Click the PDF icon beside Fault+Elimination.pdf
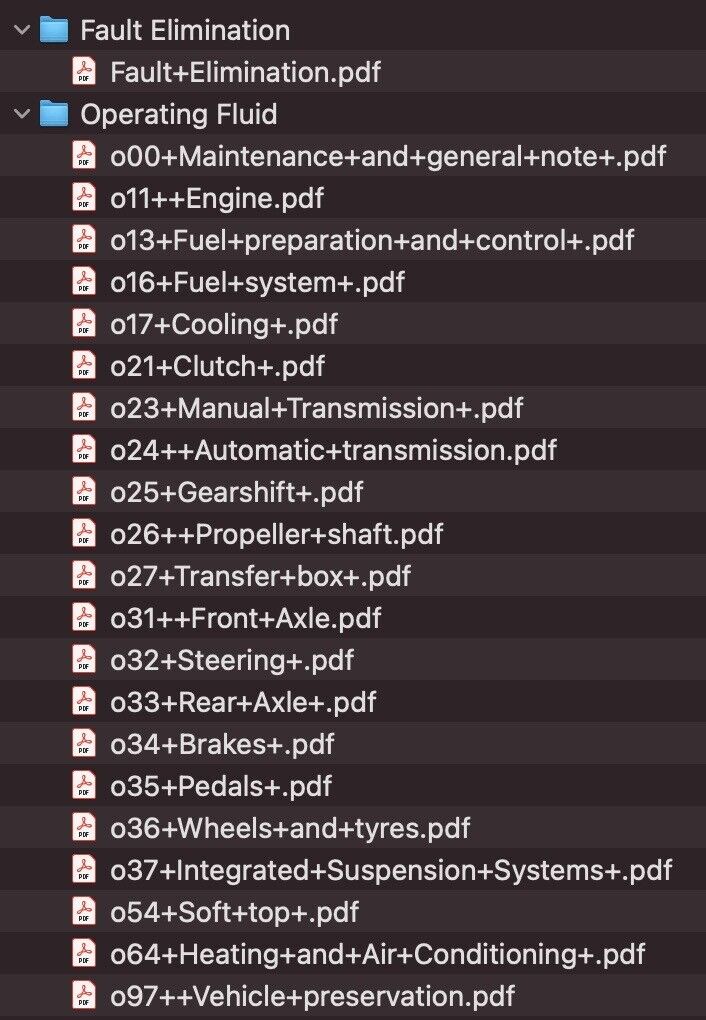Screen dimensions: 706x1020 click(84, 72)
